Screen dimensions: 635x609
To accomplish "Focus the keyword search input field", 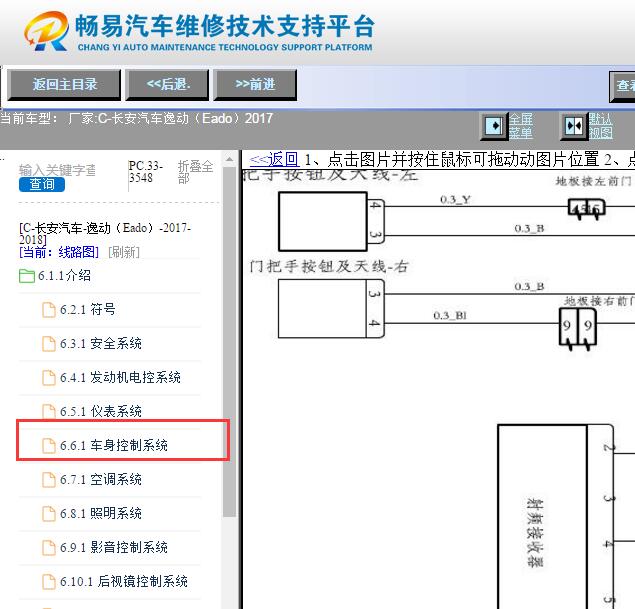I will tap(57, 170).
